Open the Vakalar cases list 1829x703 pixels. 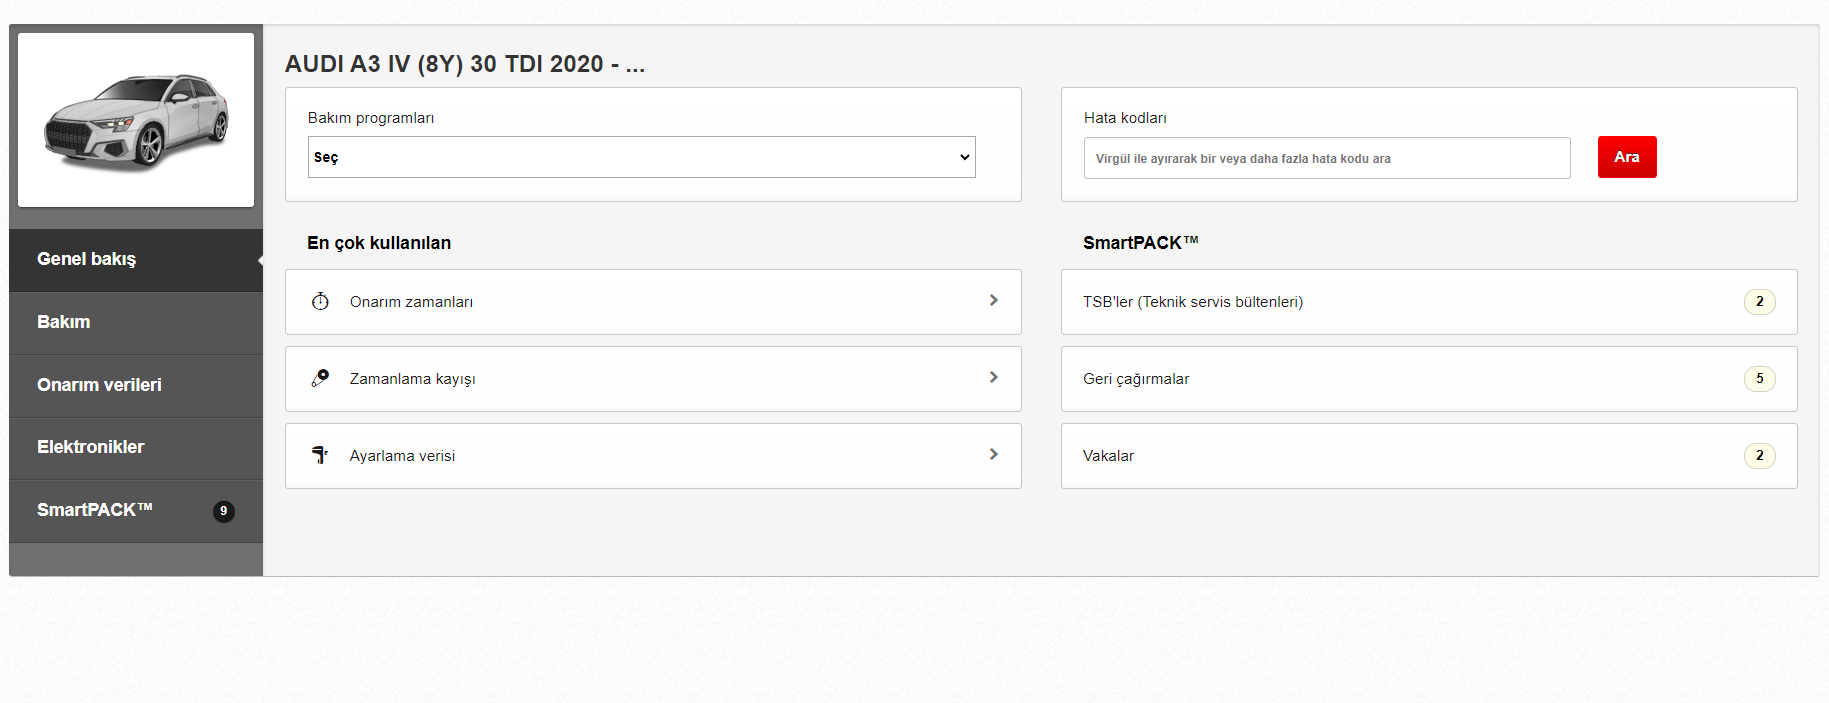click(x=1429, y=456)
